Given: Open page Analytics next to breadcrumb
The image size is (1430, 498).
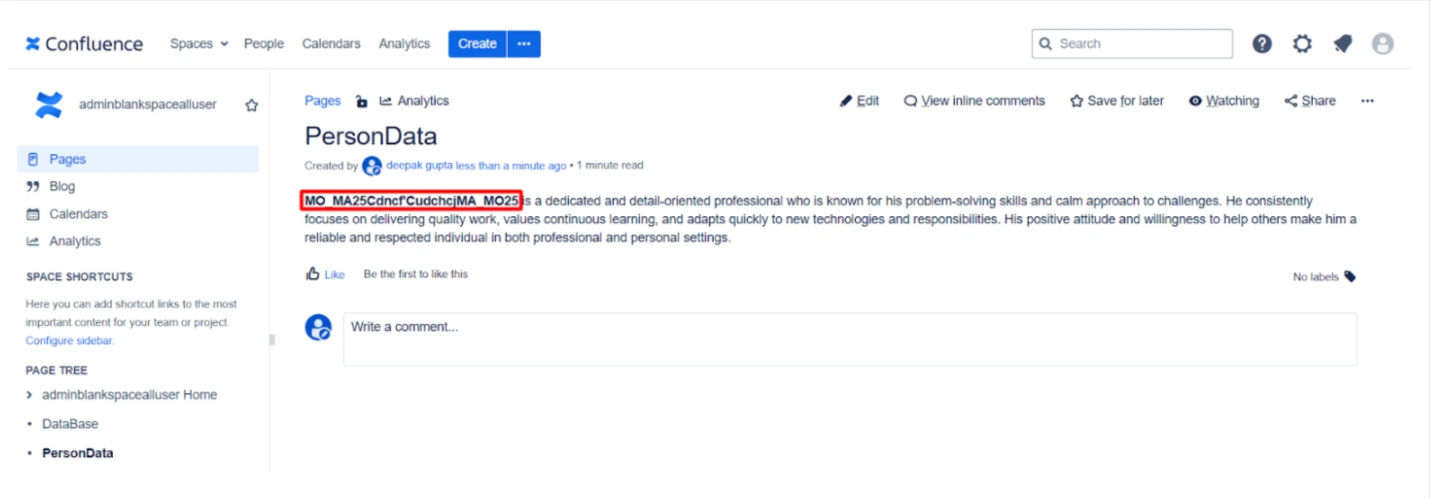Looking at the screenshot, I should point(414,101).
